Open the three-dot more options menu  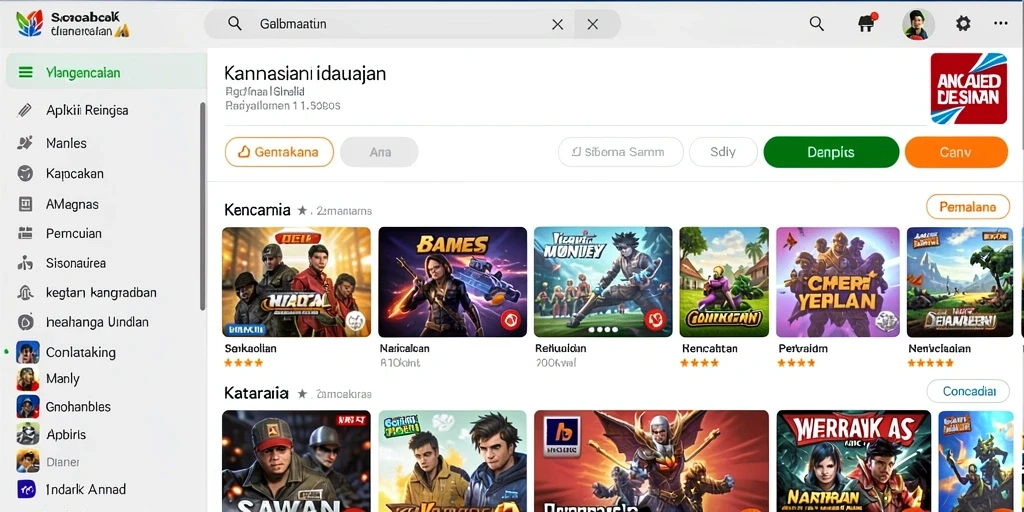1000,23
